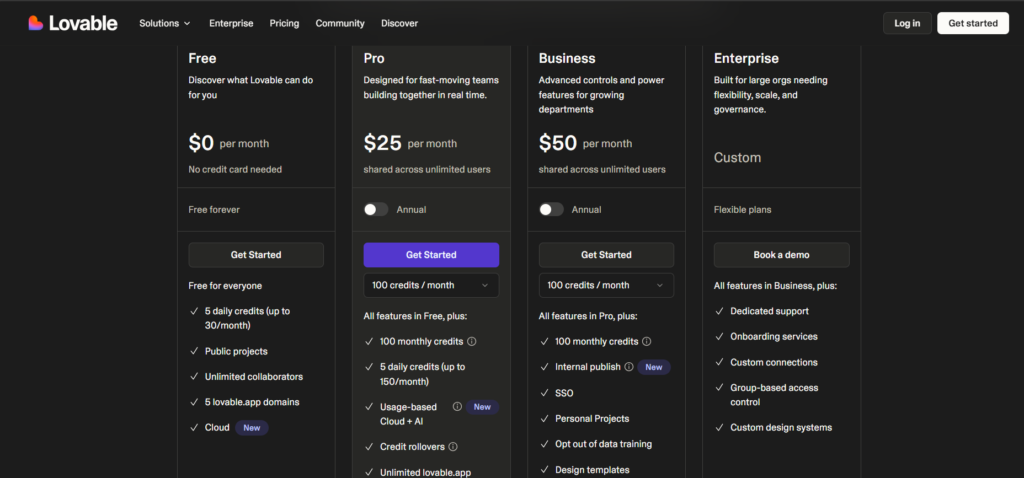Click the New badge beside Internal publish
This screenshot has width=1024, height=478.
654,367
